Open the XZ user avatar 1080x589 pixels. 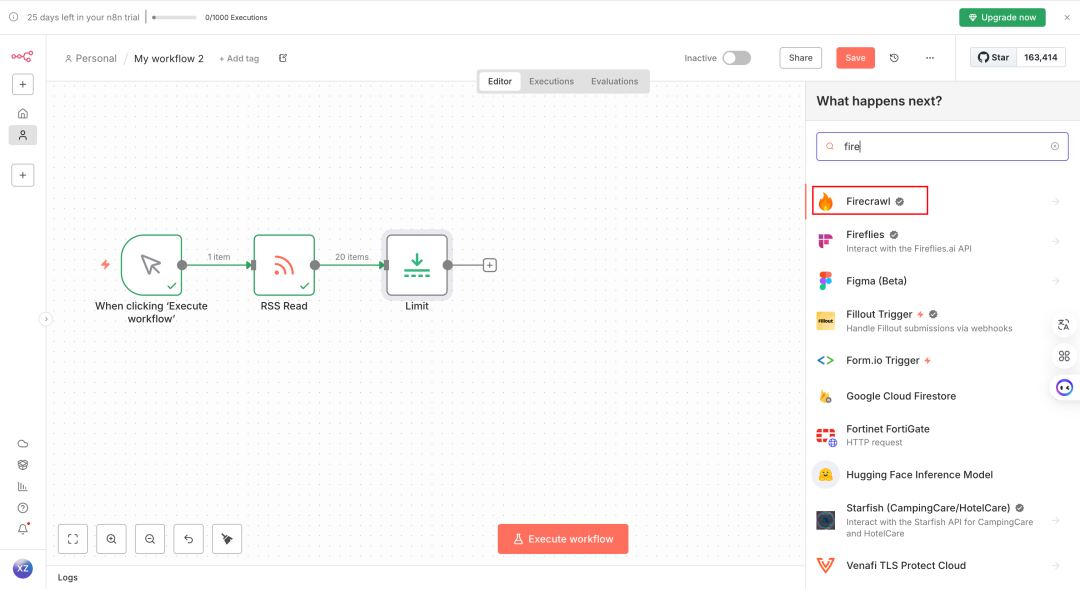click(23, 568)
